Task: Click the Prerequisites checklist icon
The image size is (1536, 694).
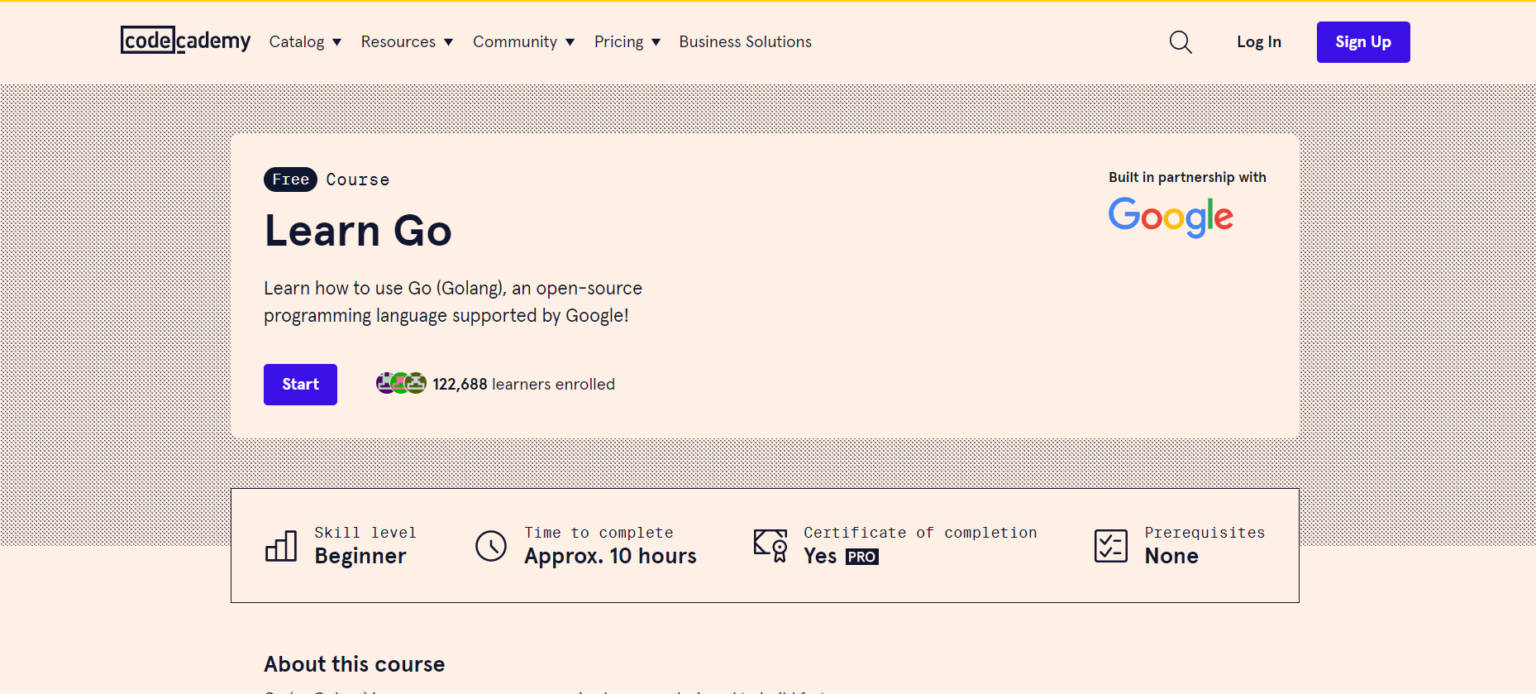Action: 1111,546
